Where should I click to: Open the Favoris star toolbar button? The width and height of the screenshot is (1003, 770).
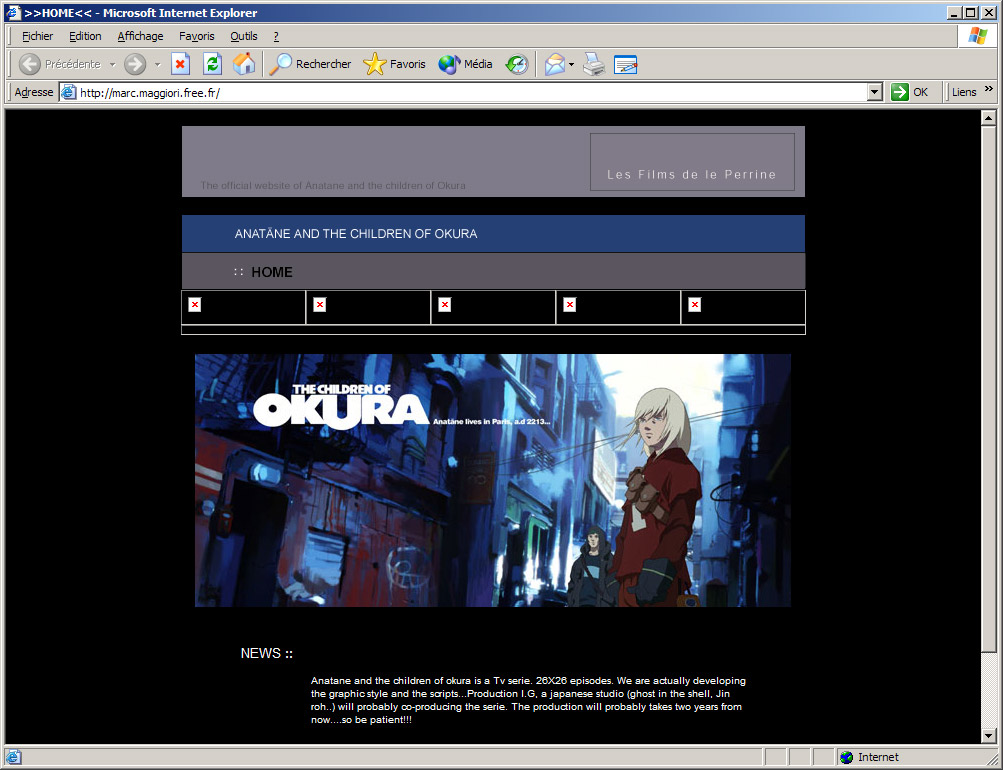(x=394, y=64)
